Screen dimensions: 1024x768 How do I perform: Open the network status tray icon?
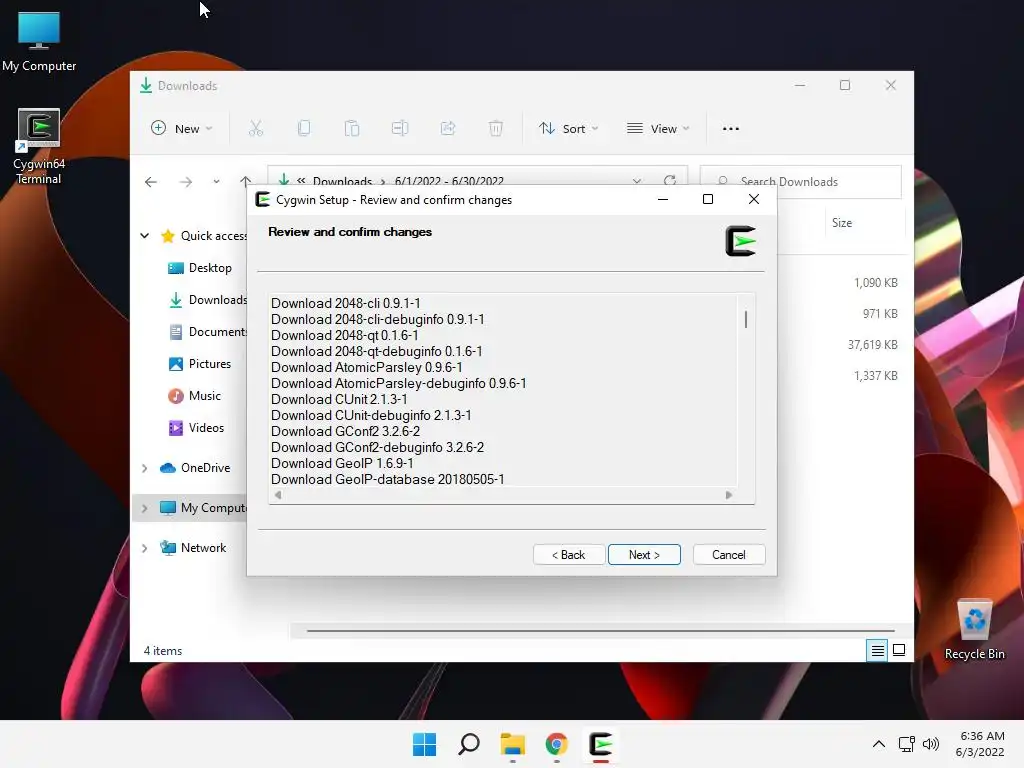point(906,744)
